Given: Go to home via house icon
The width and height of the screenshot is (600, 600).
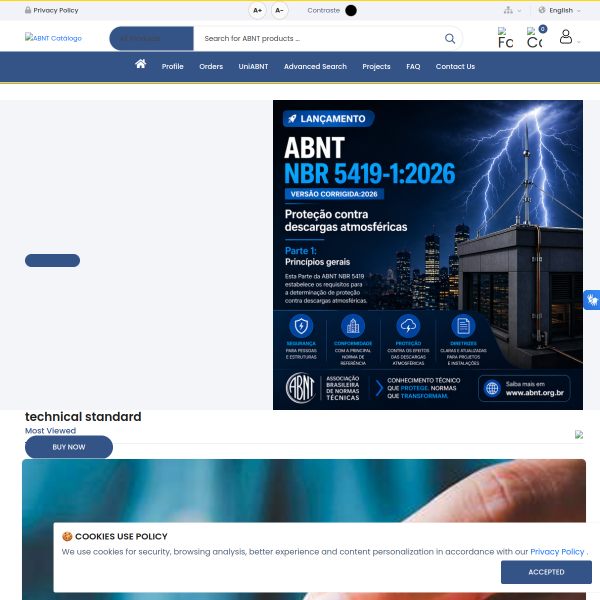Looking at the screenshot, I should point(140,64).
